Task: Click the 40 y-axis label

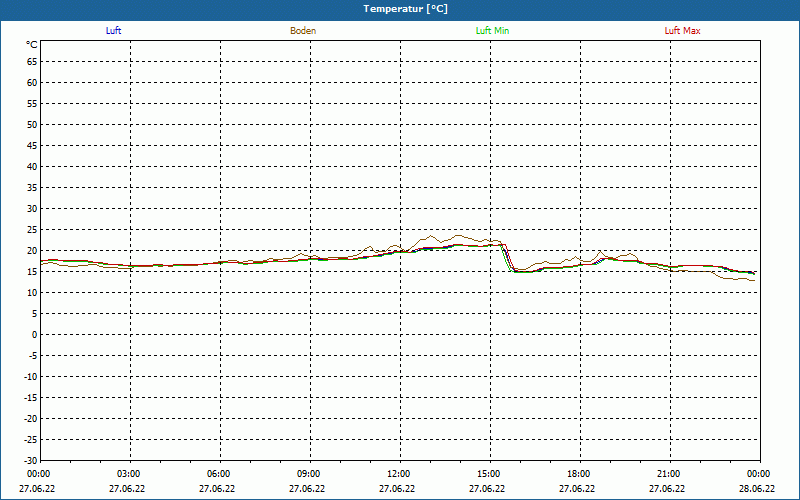Action: click(x=32, y=167)
